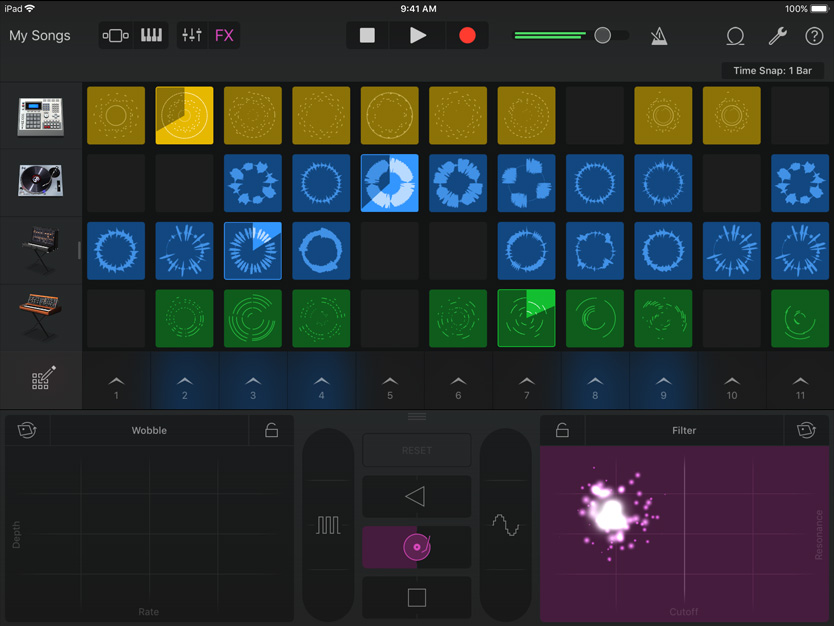Click the Filter effect name header
The height and width of the screenshot is (626, 834).
coord(684,430)
